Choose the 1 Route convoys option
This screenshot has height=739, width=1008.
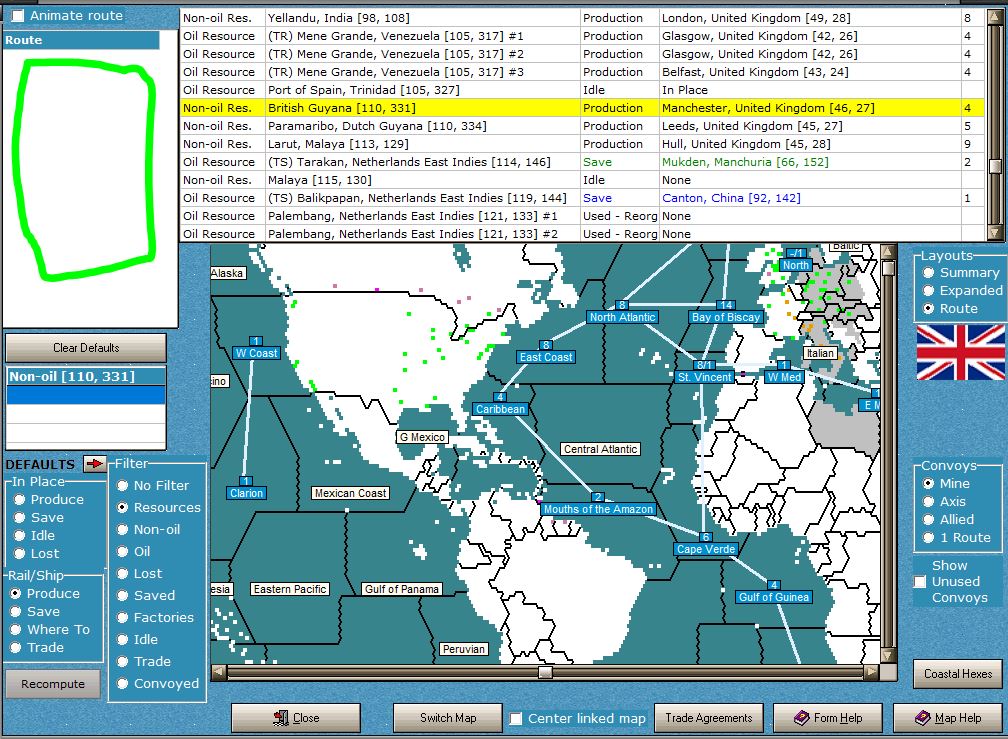[x=928, y=537]
